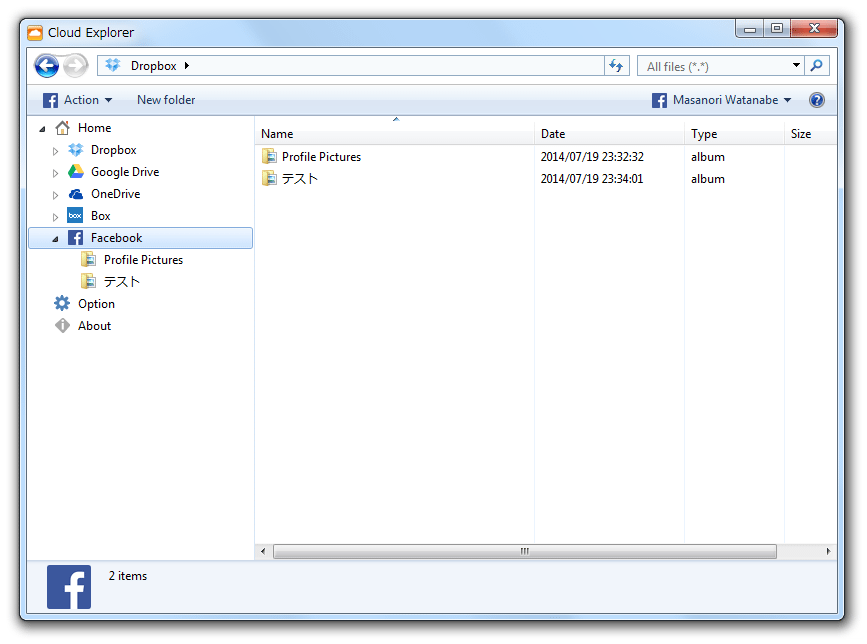Click the Dropbox breadcrumb arrow

187,66
